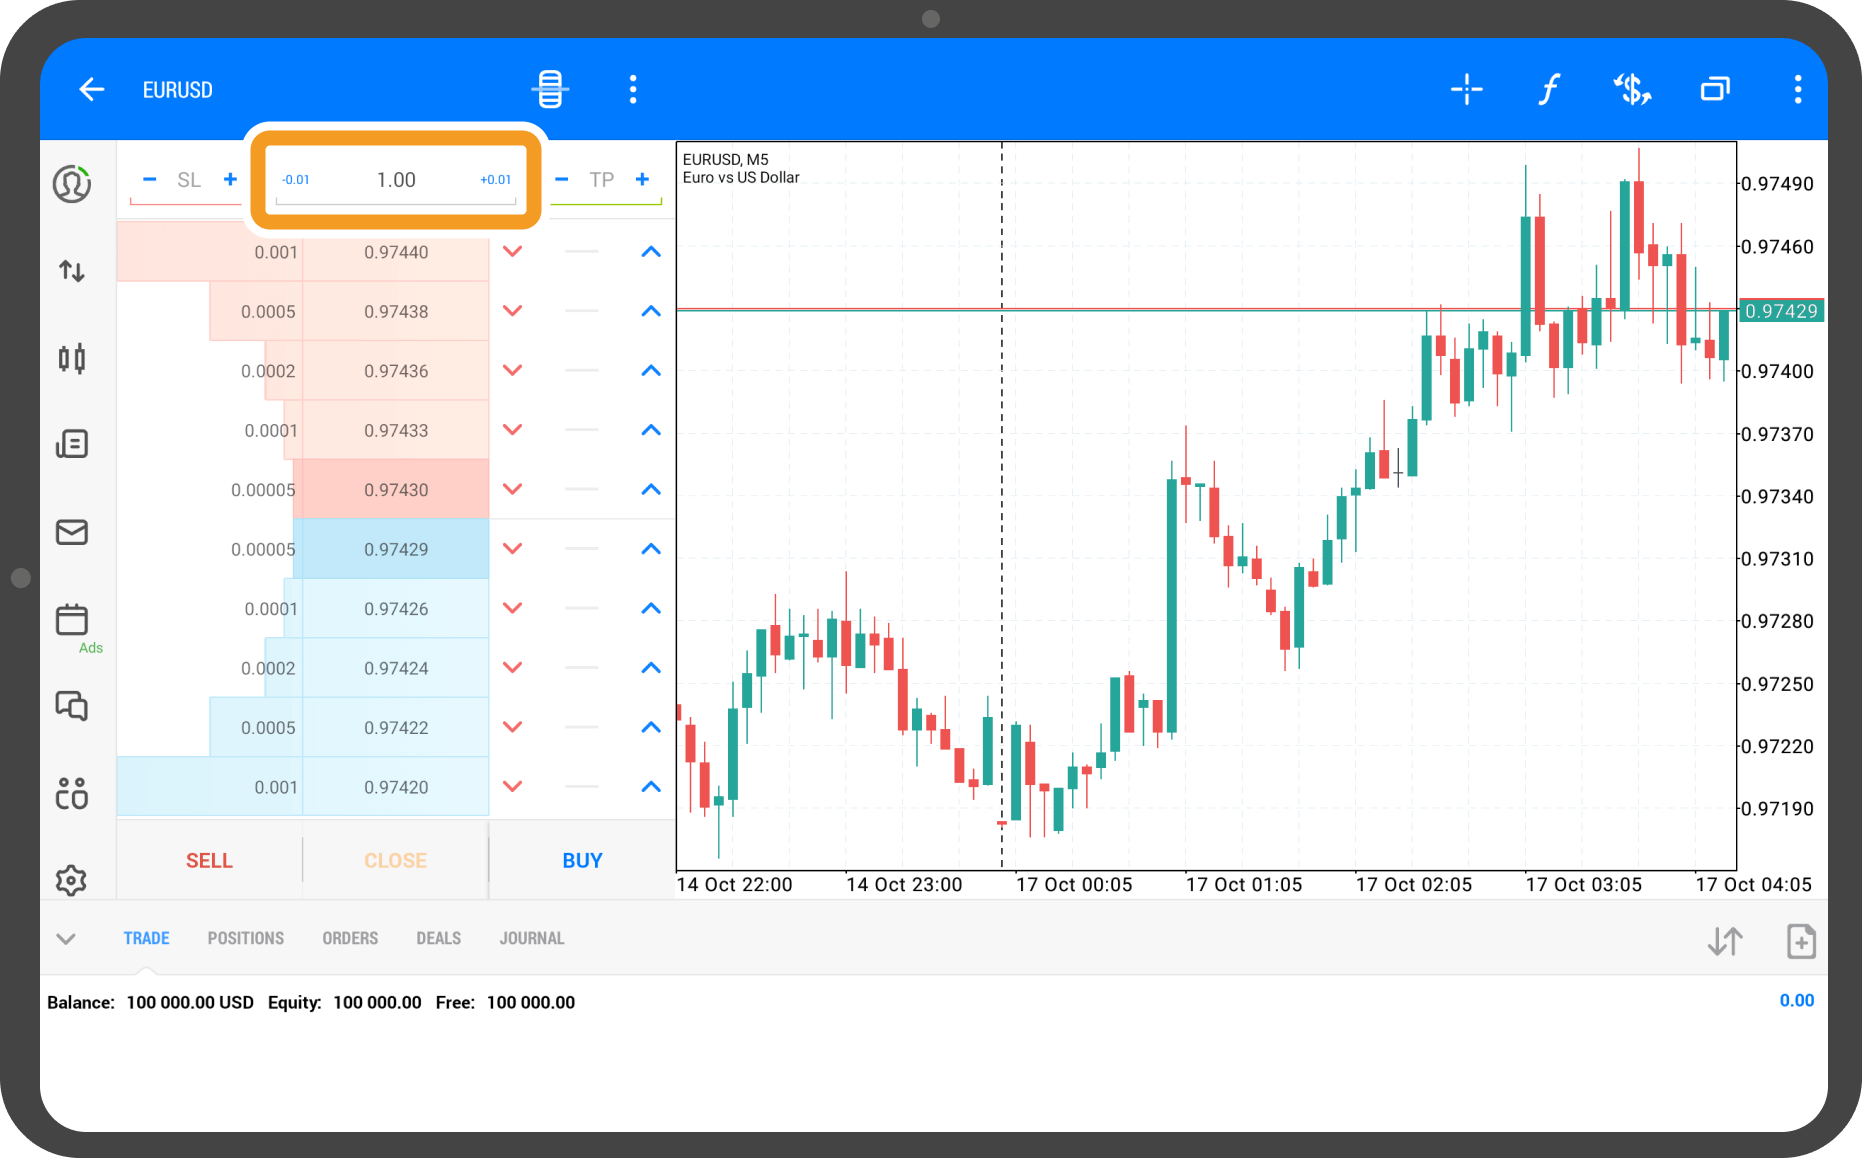1862x1158 pixels.
Task: Switch to the POSITIONS tab
Action: coord(246,938)
